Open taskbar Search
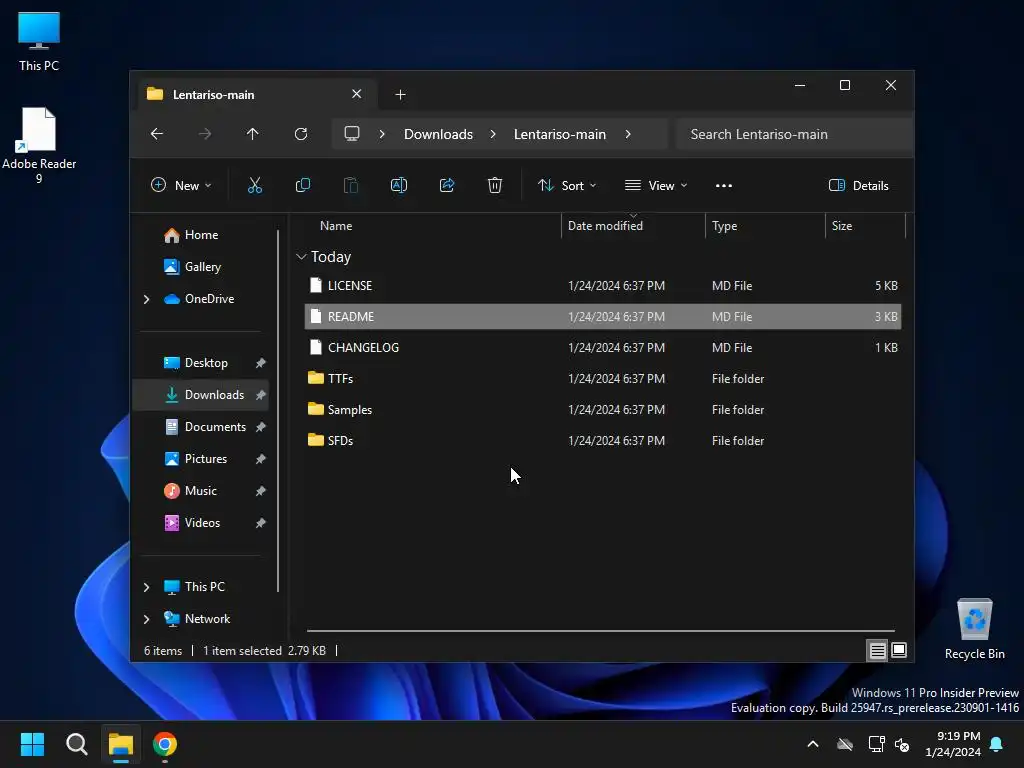Image resolution: width=1024 pixels, height=768 pixels. pyautogui.click(x=76, y=744)
